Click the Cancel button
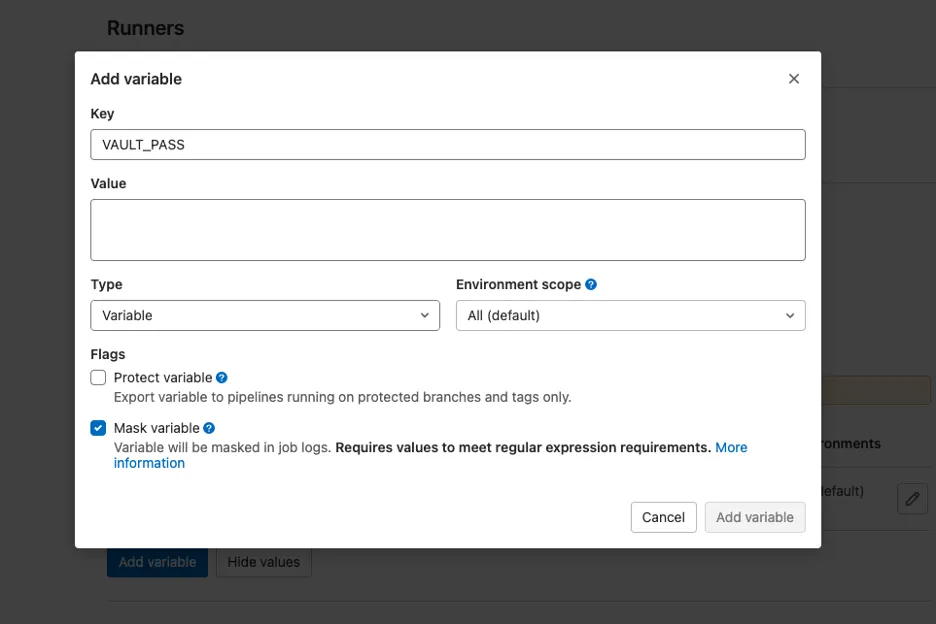The width and height of the screenshot is (936, 624). point(663,517)
